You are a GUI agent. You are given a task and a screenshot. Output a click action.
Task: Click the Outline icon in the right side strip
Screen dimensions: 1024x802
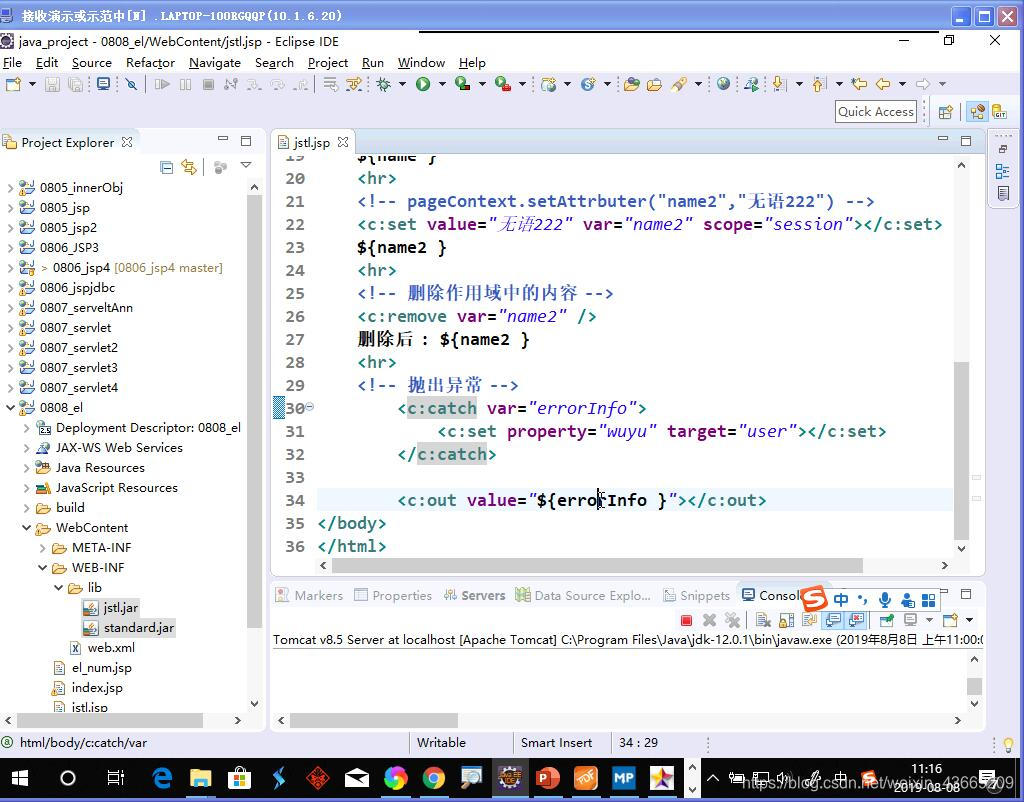click(x=1002, y=172)
